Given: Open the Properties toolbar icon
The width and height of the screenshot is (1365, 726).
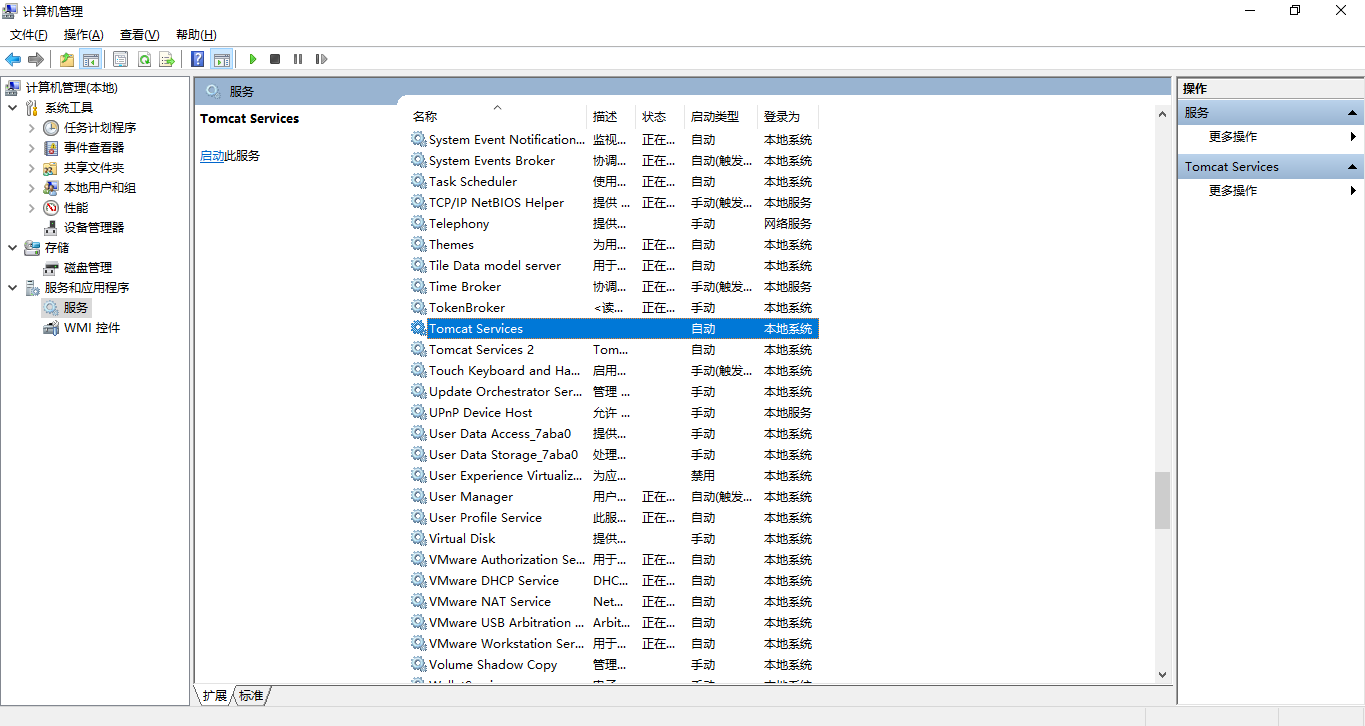Looking at the screenshot, I should [121, 59].
